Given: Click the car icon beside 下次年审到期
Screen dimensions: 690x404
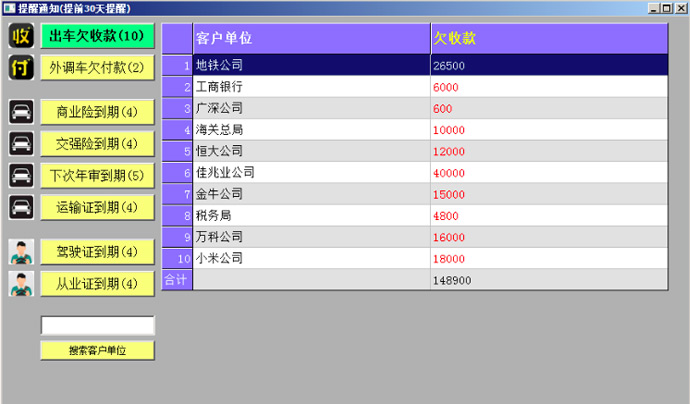Looking at the screenshot, I should click(x=21, y=176).
